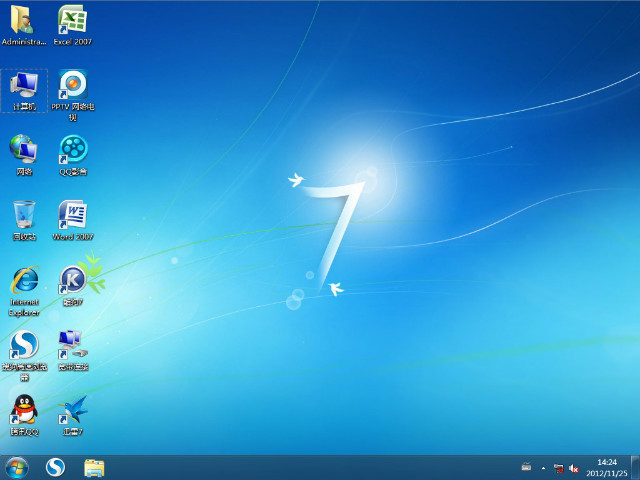Show hidden tray icons arrow

click(x=543, y=468)
